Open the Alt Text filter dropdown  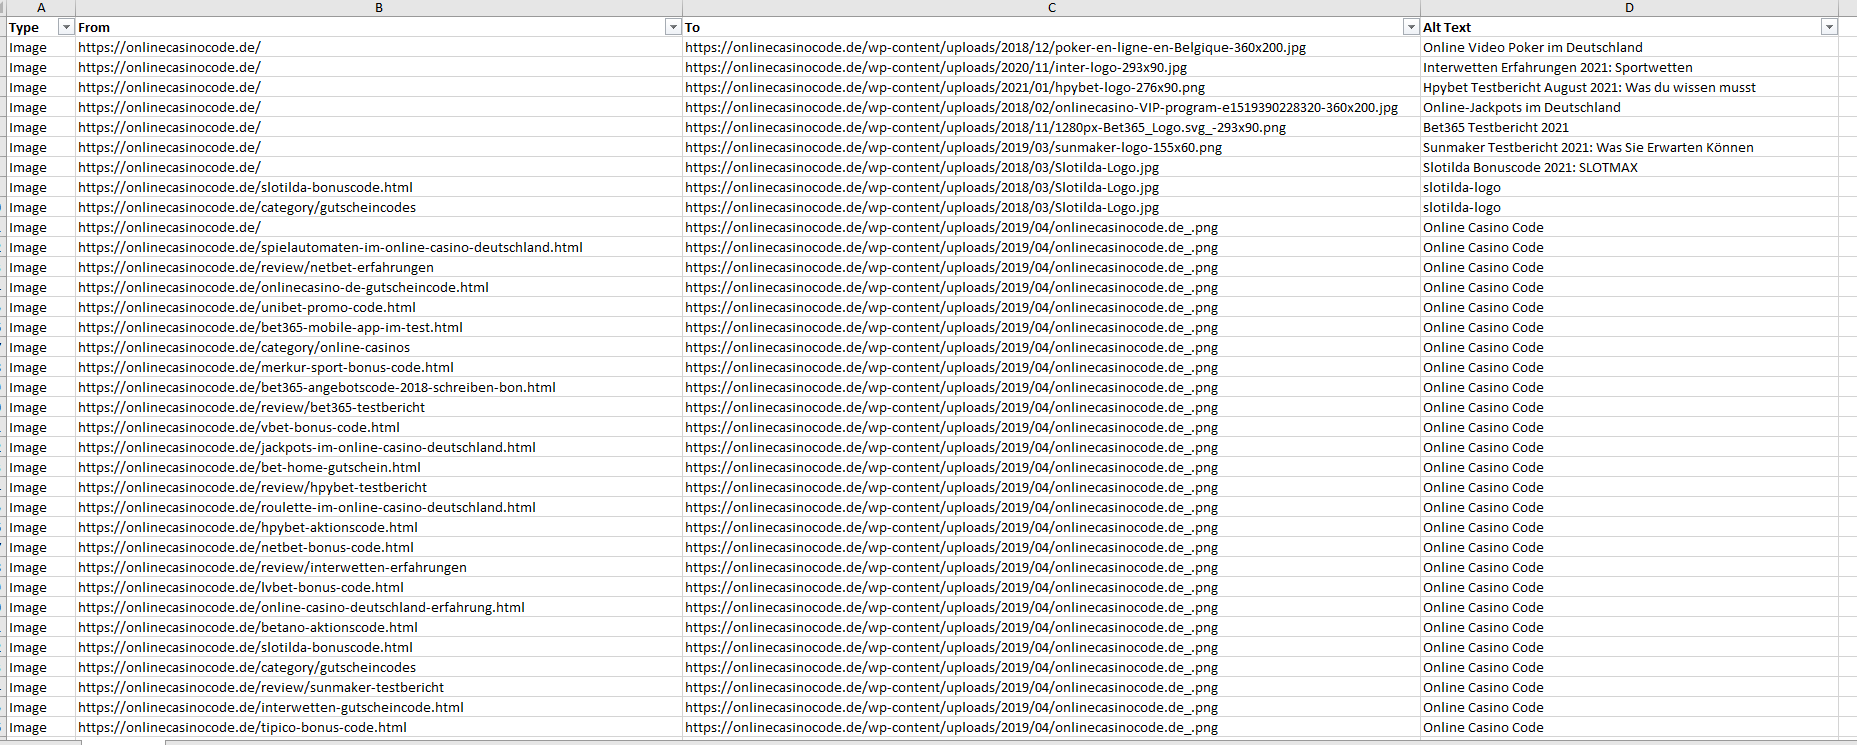click(x=1829, y=27)
